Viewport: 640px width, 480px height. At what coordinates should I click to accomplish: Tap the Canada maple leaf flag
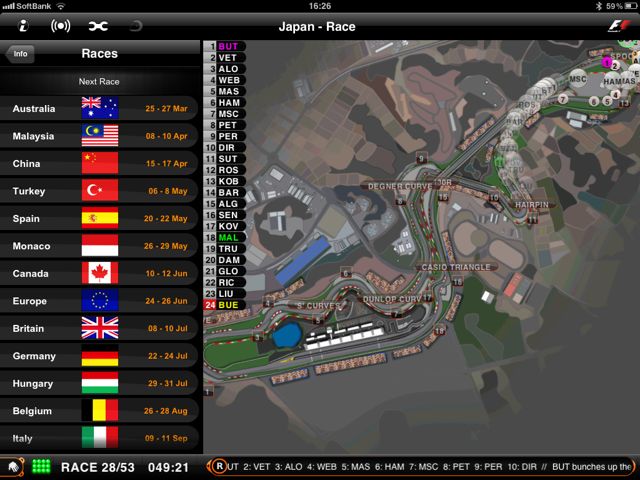tap(100, 273)
